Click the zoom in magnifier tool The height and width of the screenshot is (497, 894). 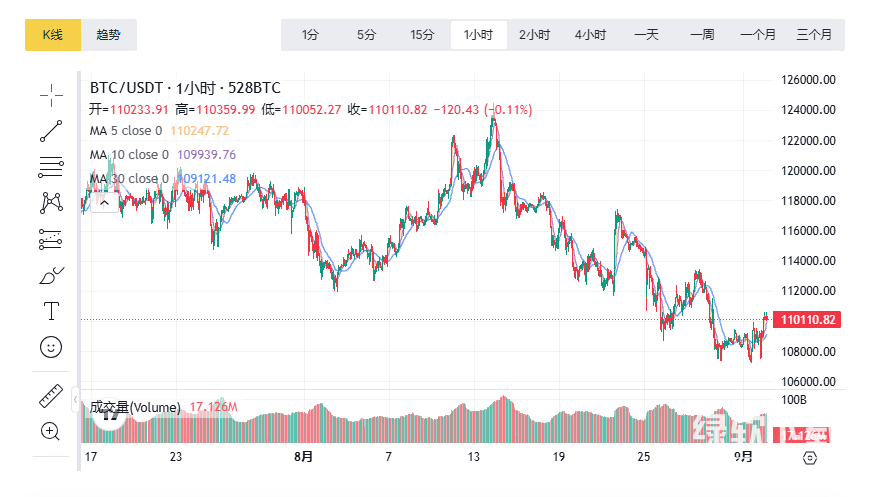[x=51, y=431]
